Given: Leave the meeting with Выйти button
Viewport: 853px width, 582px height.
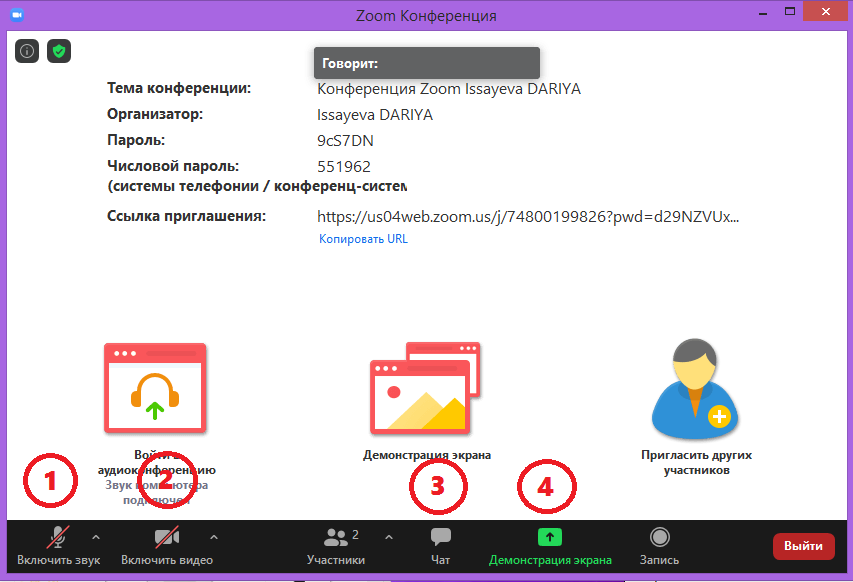Looking at the screenshot, I should 803,546.
